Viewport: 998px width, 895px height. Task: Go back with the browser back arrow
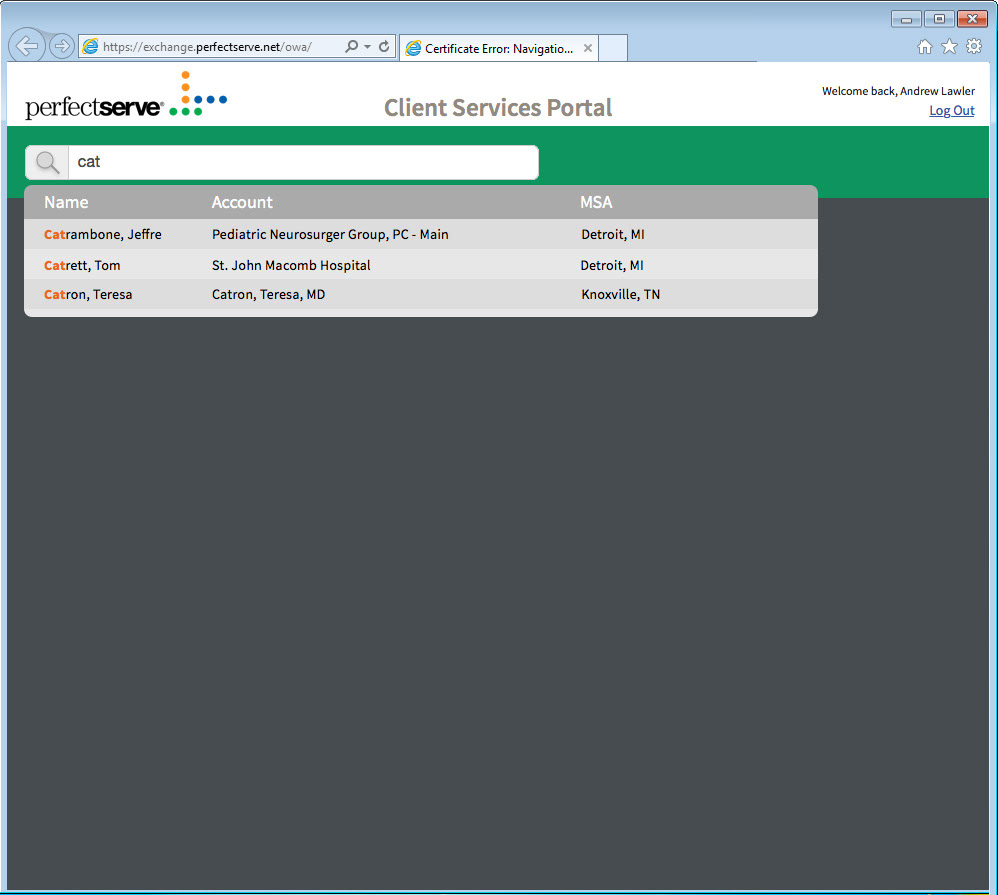click(27, 45)
